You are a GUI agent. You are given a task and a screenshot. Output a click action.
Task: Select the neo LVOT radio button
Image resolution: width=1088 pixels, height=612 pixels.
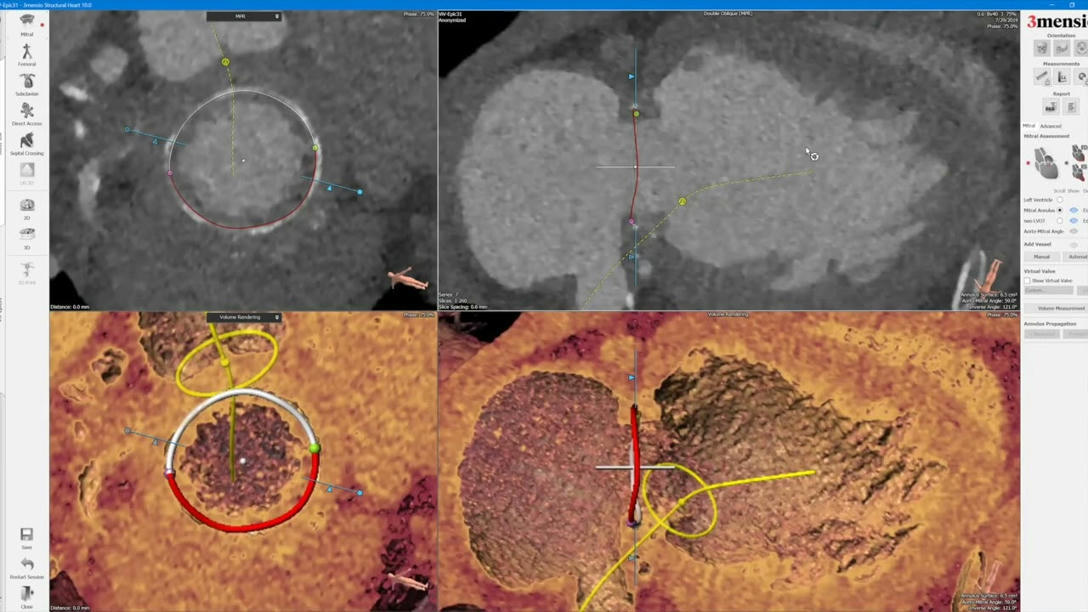[1060, 219]
